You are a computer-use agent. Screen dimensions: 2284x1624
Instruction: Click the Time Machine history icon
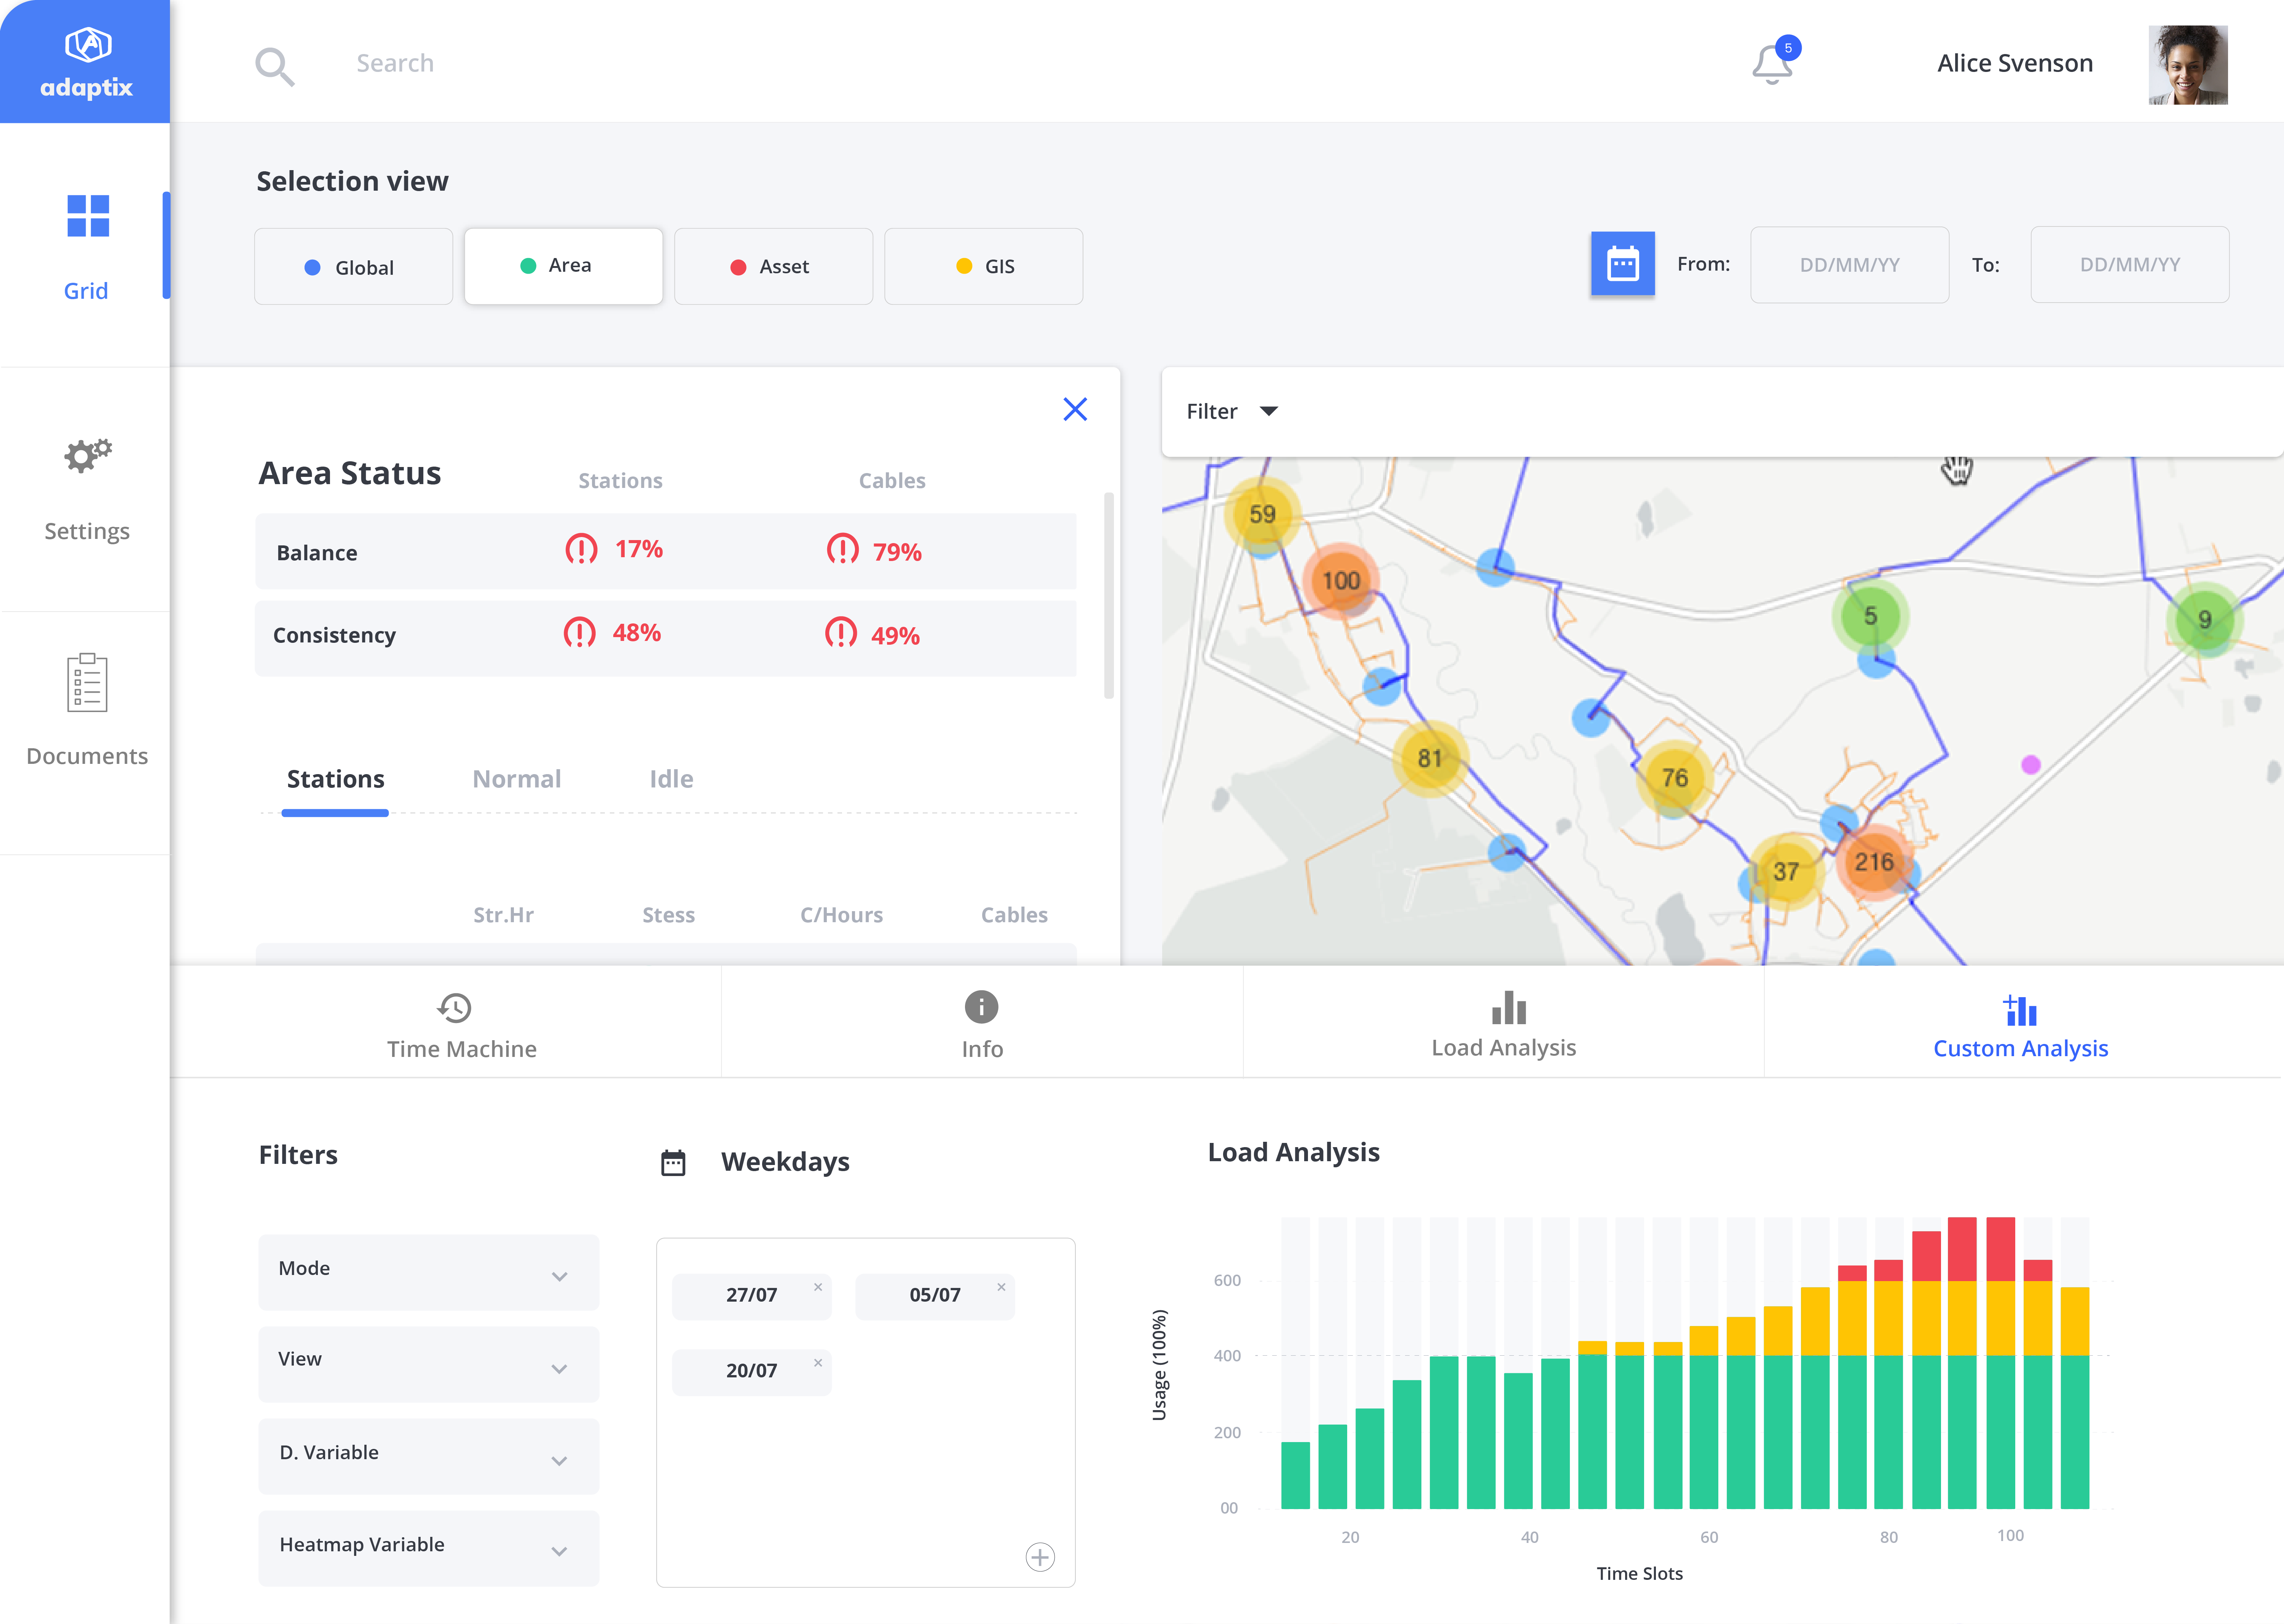(454, 1007)
